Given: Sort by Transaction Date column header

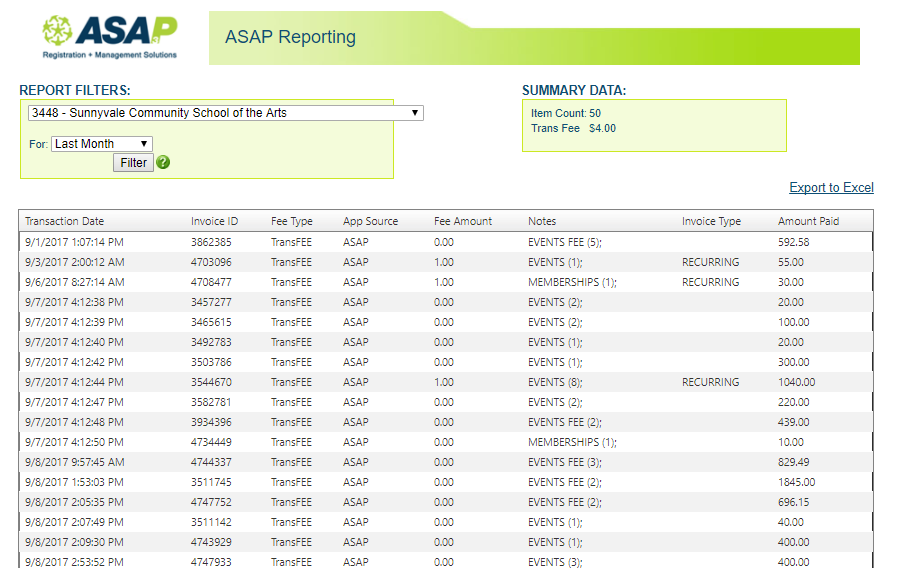Looking at the screenshot, I should coord(64,221).
